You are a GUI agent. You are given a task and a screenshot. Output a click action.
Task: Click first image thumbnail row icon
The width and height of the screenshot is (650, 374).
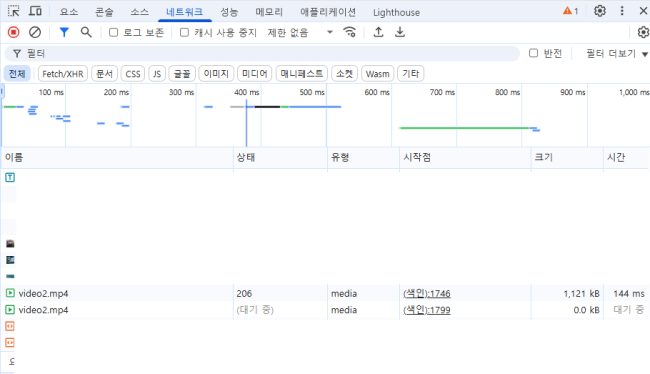10,244
